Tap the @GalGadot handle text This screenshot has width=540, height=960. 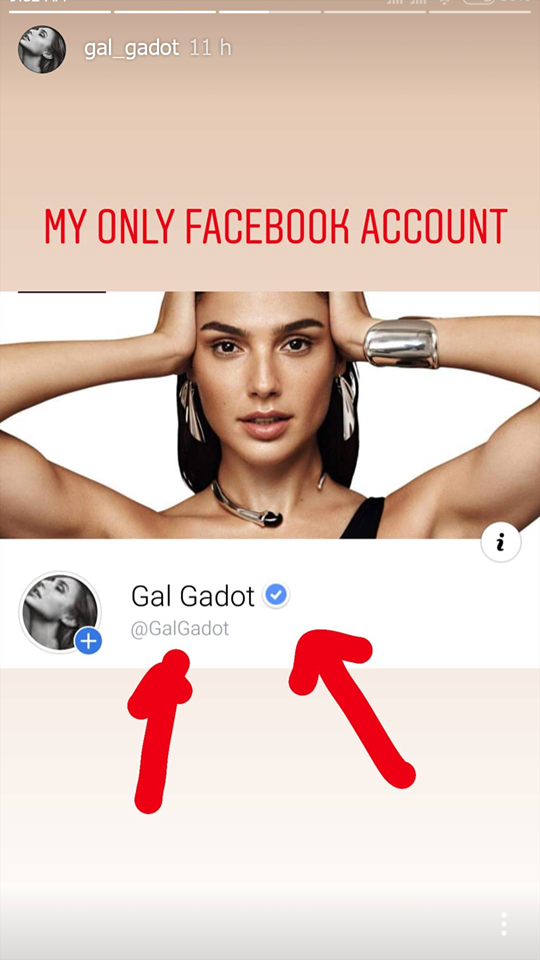point(180,629)
